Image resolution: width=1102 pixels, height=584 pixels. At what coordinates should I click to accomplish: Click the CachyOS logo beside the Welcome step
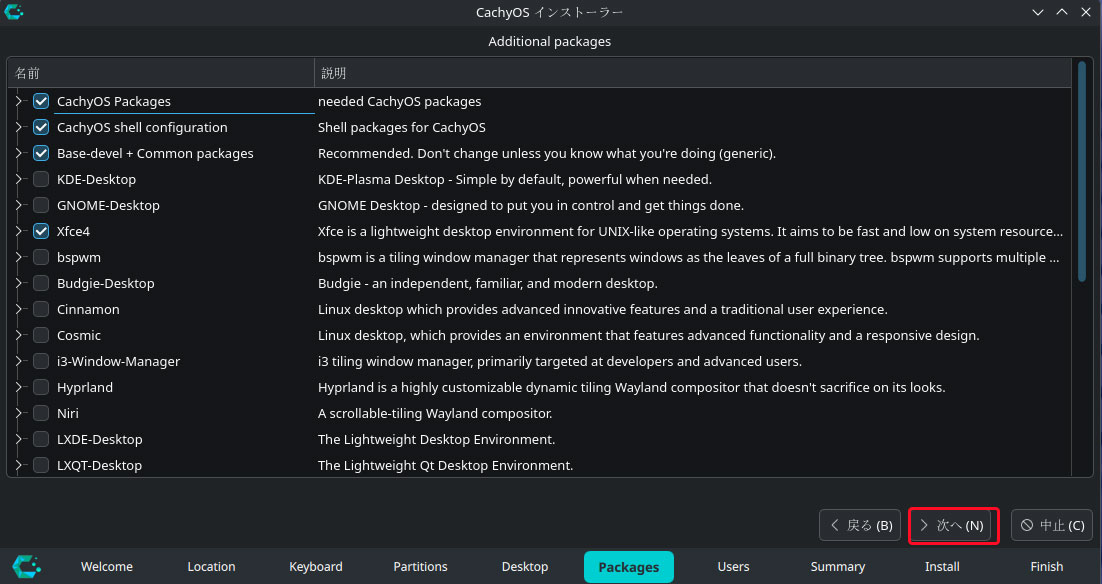27,566
